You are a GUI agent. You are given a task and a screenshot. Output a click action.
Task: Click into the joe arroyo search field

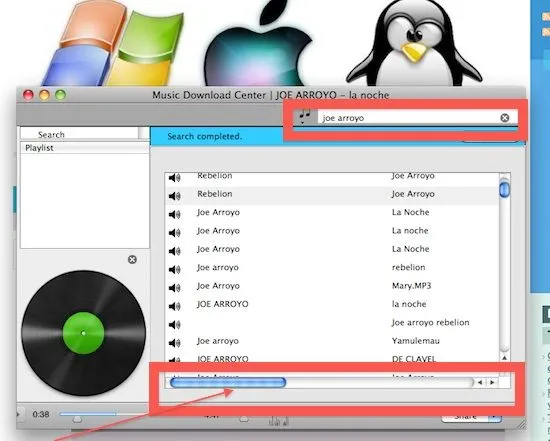[x=409, y=118]
